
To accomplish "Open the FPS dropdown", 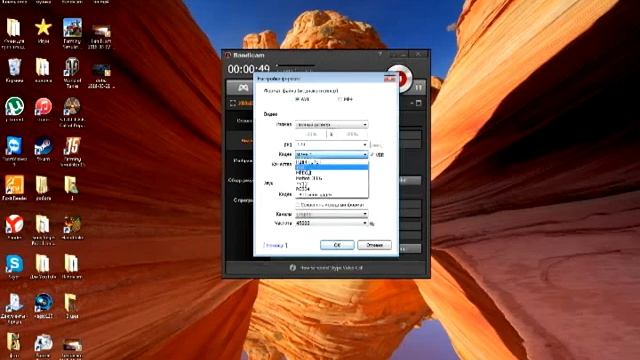I will click(331, 144).
